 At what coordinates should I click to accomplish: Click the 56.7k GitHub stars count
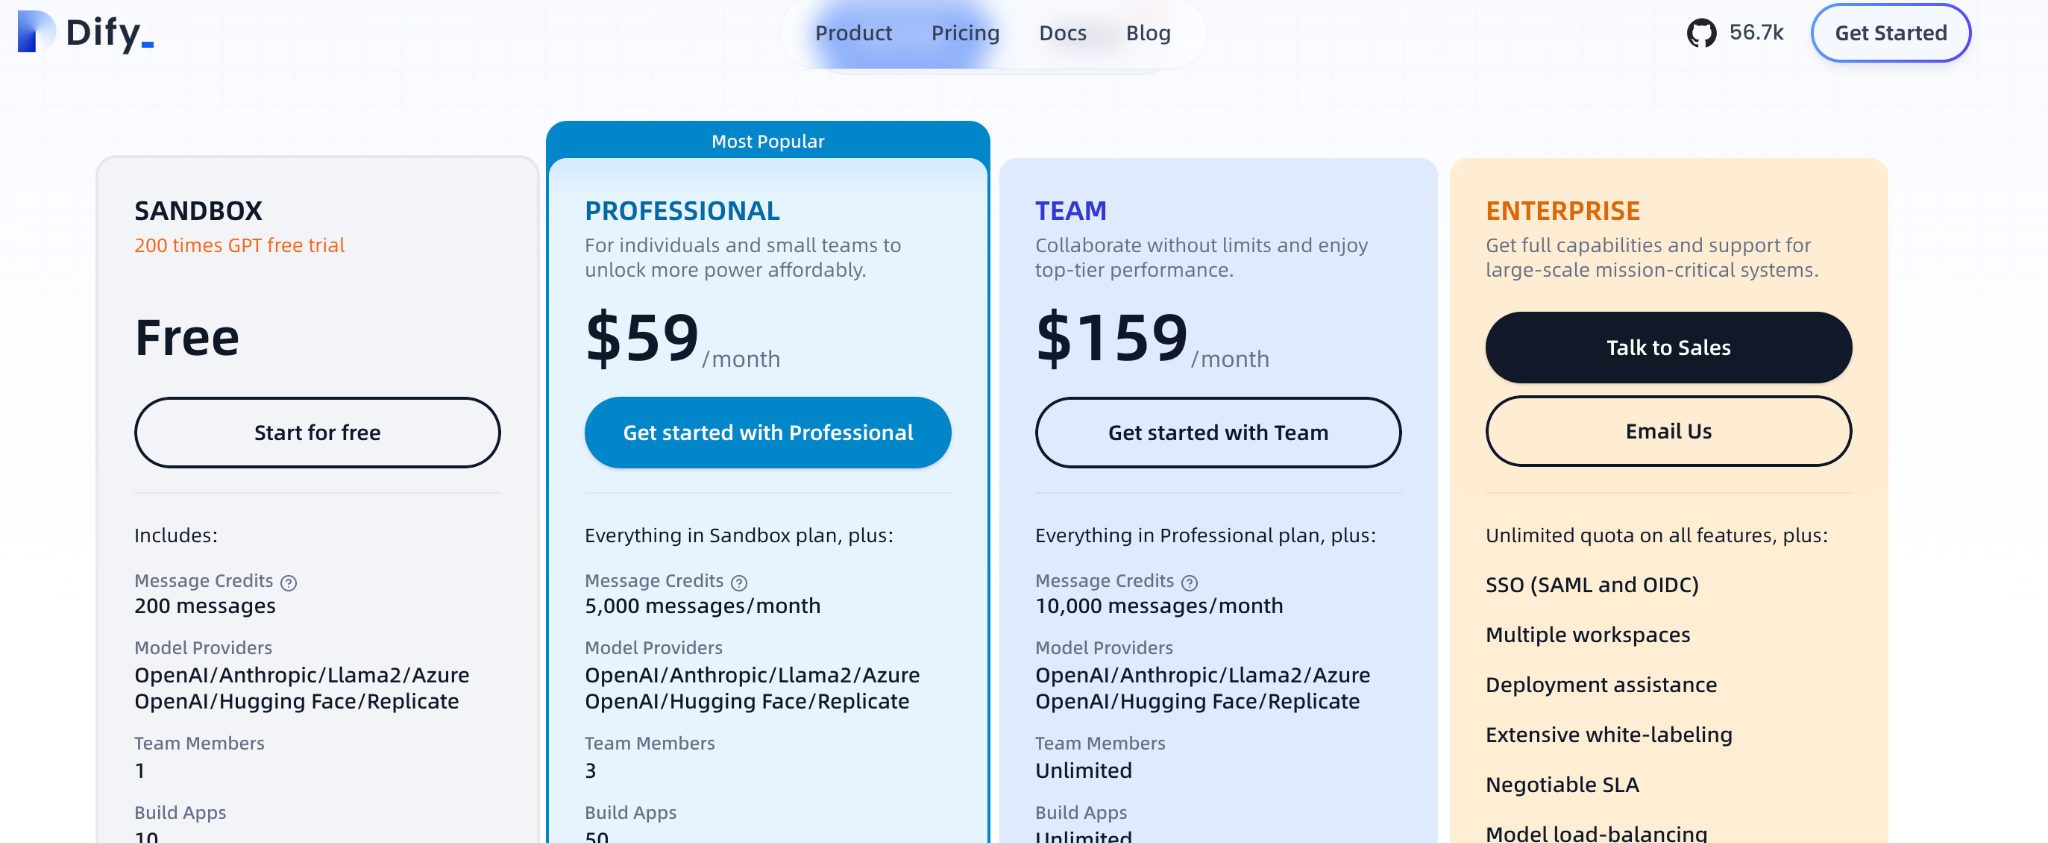coord(1756,33)
